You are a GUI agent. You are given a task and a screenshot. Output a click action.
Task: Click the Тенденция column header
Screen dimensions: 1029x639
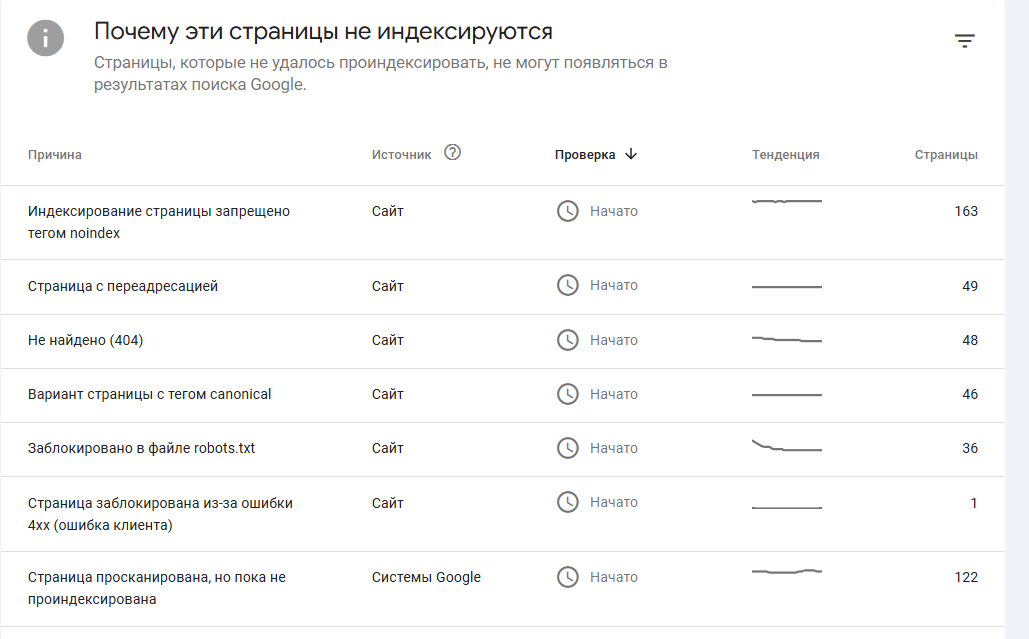pyautogui.click(x=786, y=155)
